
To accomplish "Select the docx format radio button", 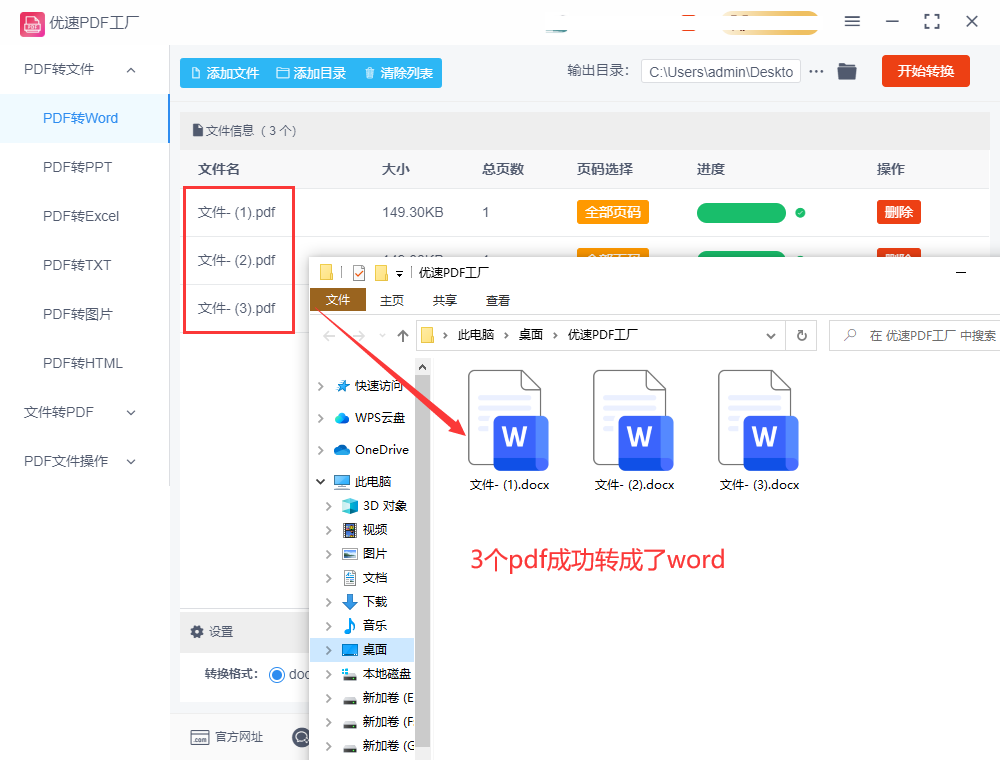I will 277,675.
